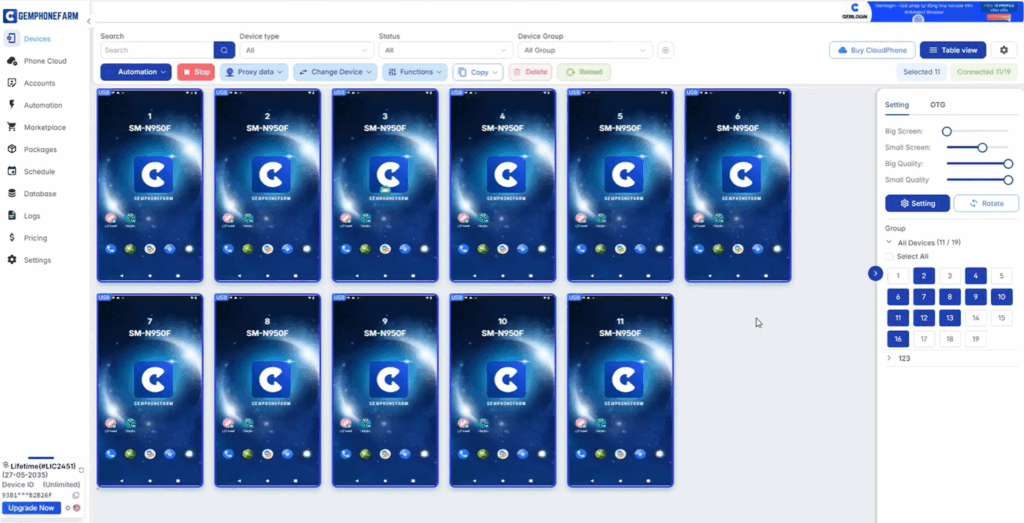
Task: Check the Select All checkbox
Action: pos(889,257)
